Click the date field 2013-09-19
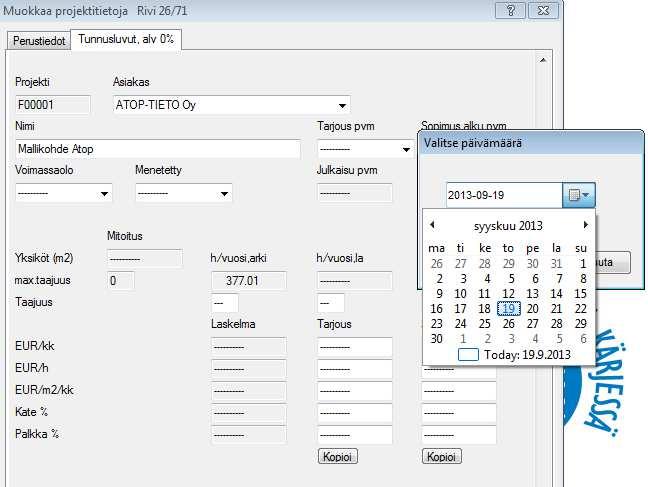This screenshot has height=487, width=648. coord(504,195)
